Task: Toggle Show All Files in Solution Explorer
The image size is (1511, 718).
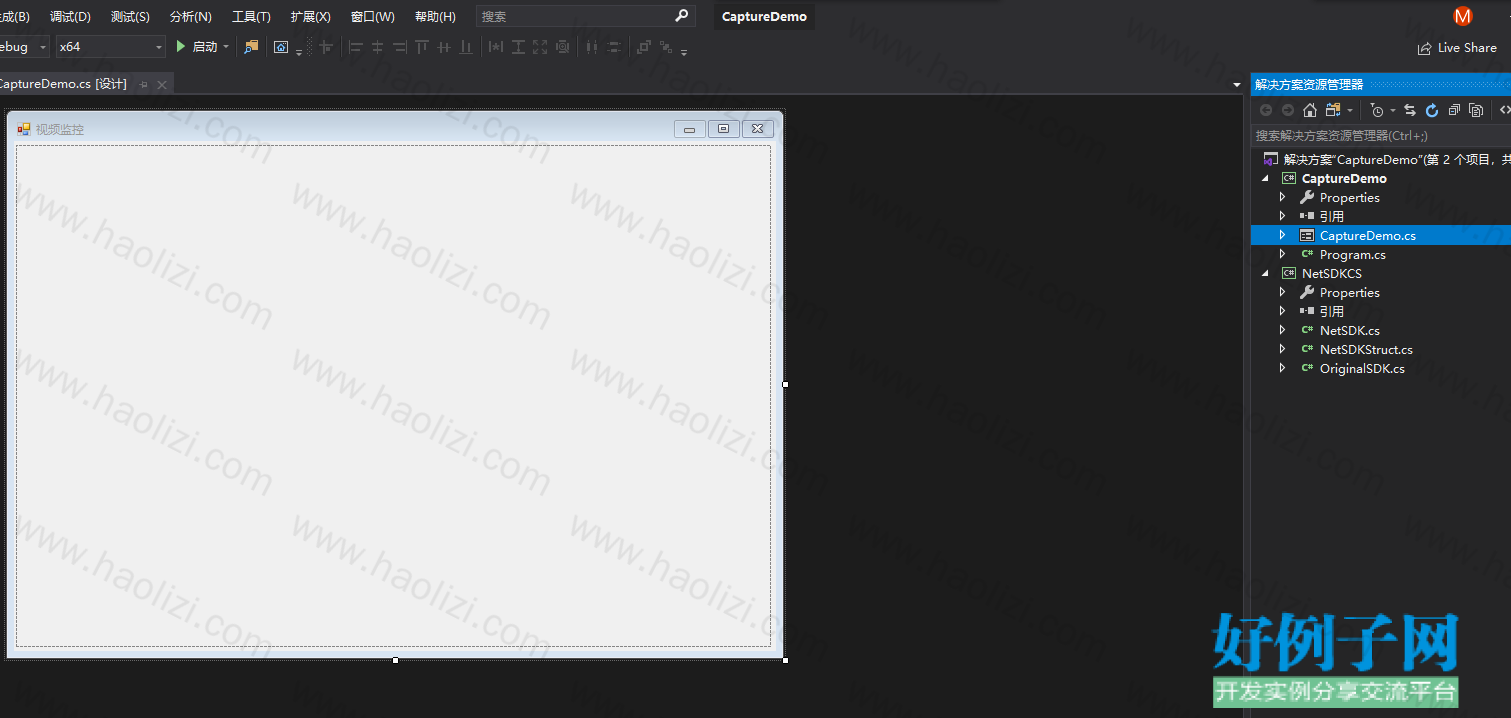Action: pyautogui.click(x=1476, y=110)
